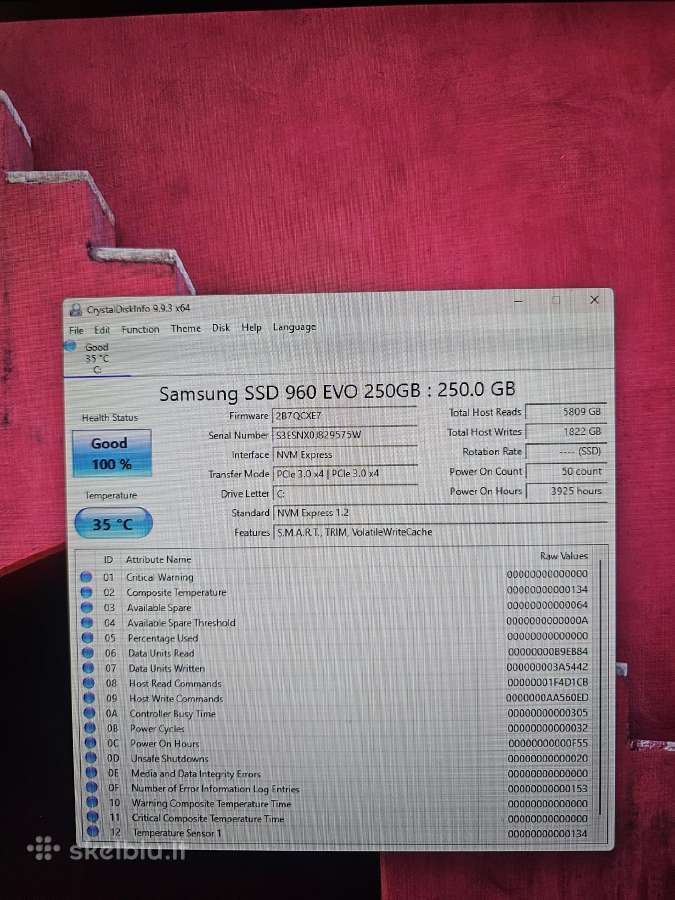This screenshot has width=675, height=900.
Task: Select the Host Write Commands attribute name
Action: [x=176, y=699]
